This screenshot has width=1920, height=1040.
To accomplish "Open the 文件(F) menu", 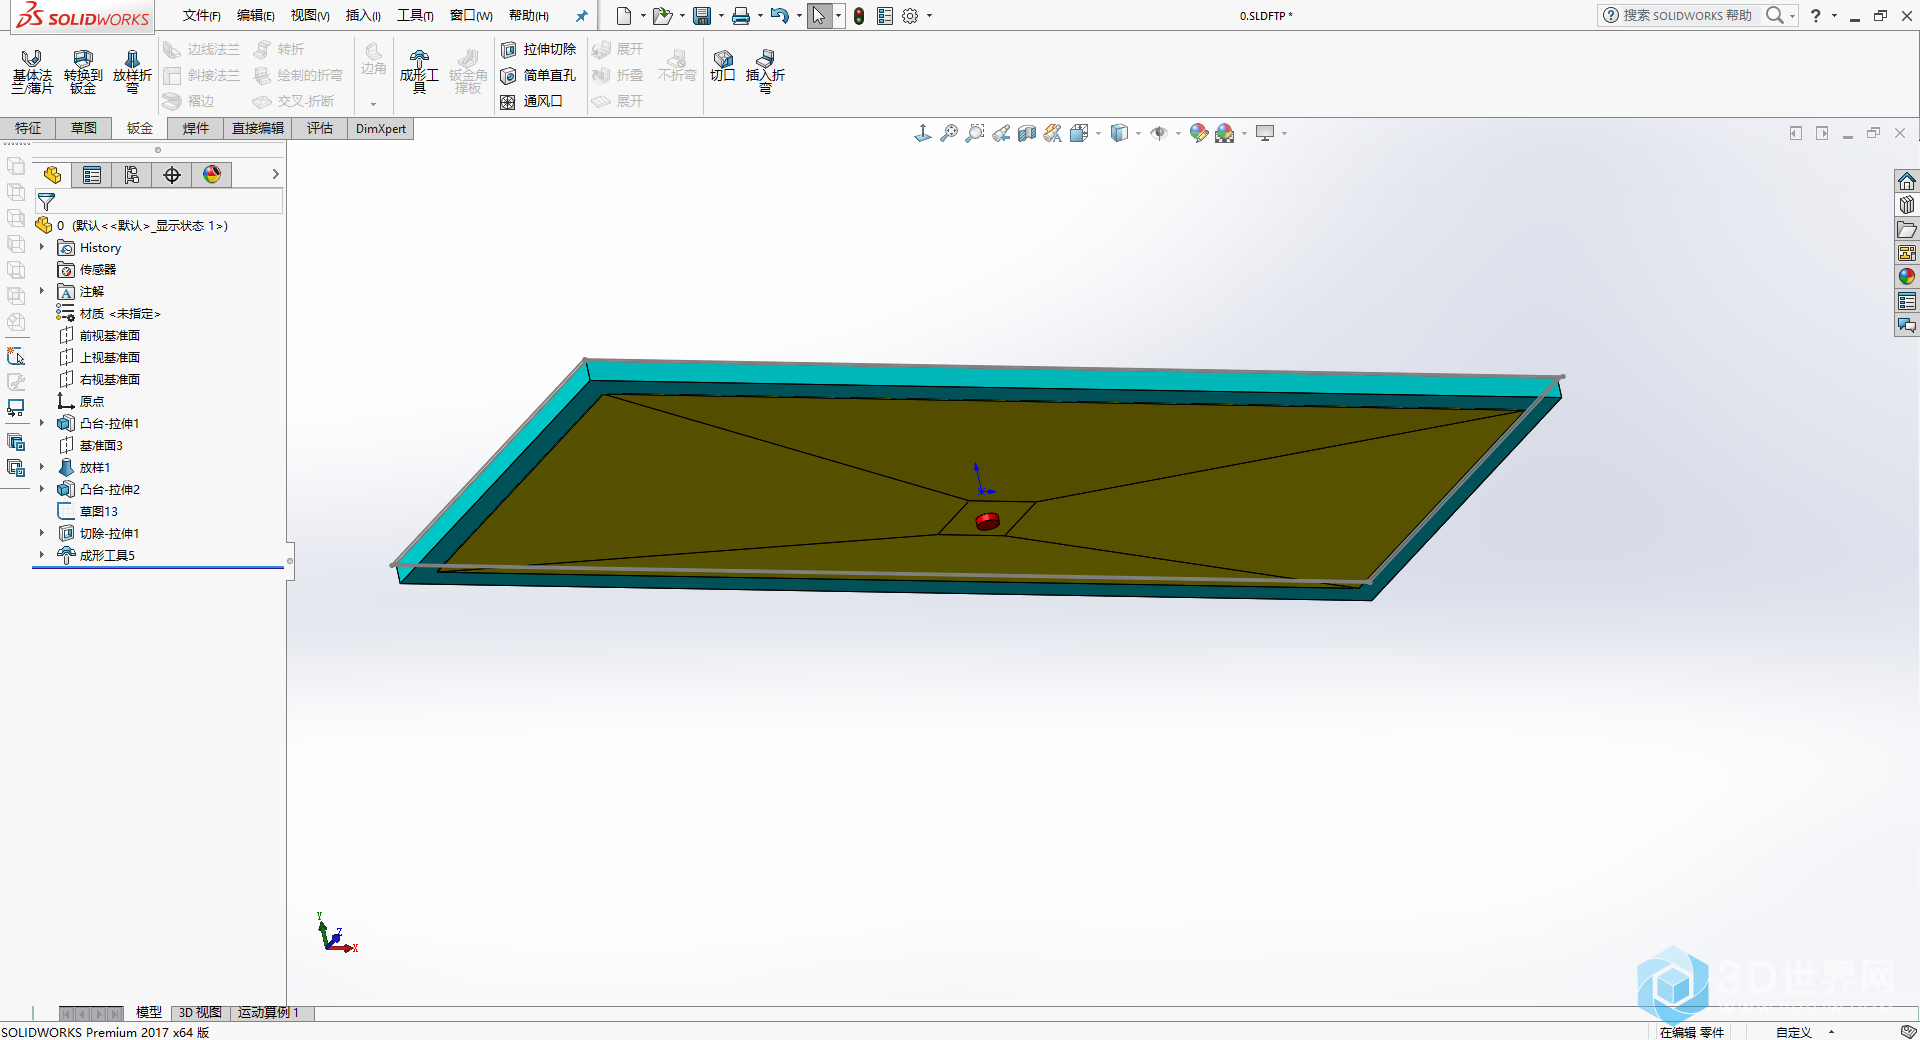I will tap(201, 16).
